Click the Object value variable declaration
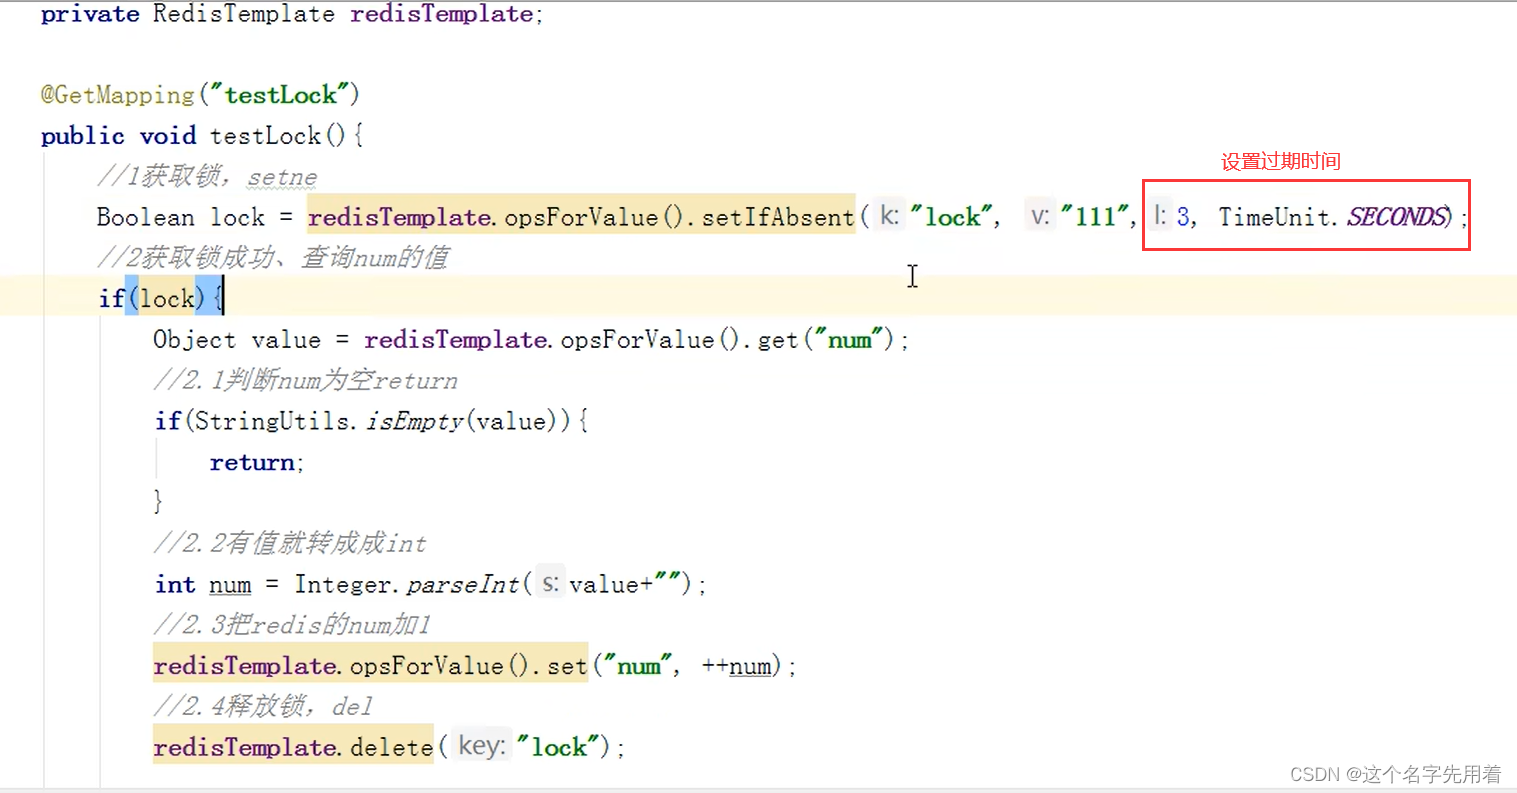Viewport: 1517px width, 793px height. coord(236,340)
